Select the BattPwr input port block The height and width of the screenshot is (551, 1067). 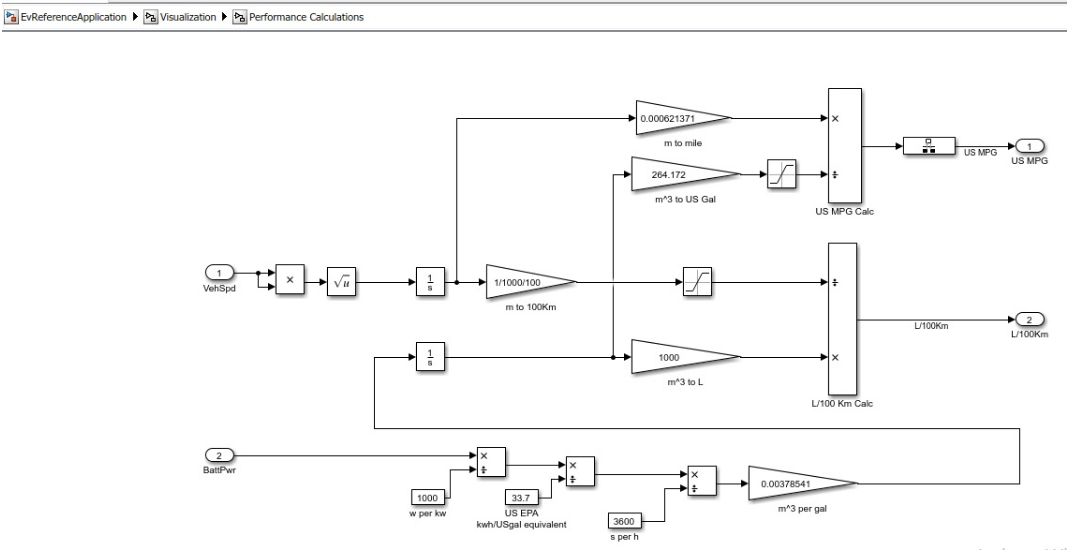coord(219,455)
